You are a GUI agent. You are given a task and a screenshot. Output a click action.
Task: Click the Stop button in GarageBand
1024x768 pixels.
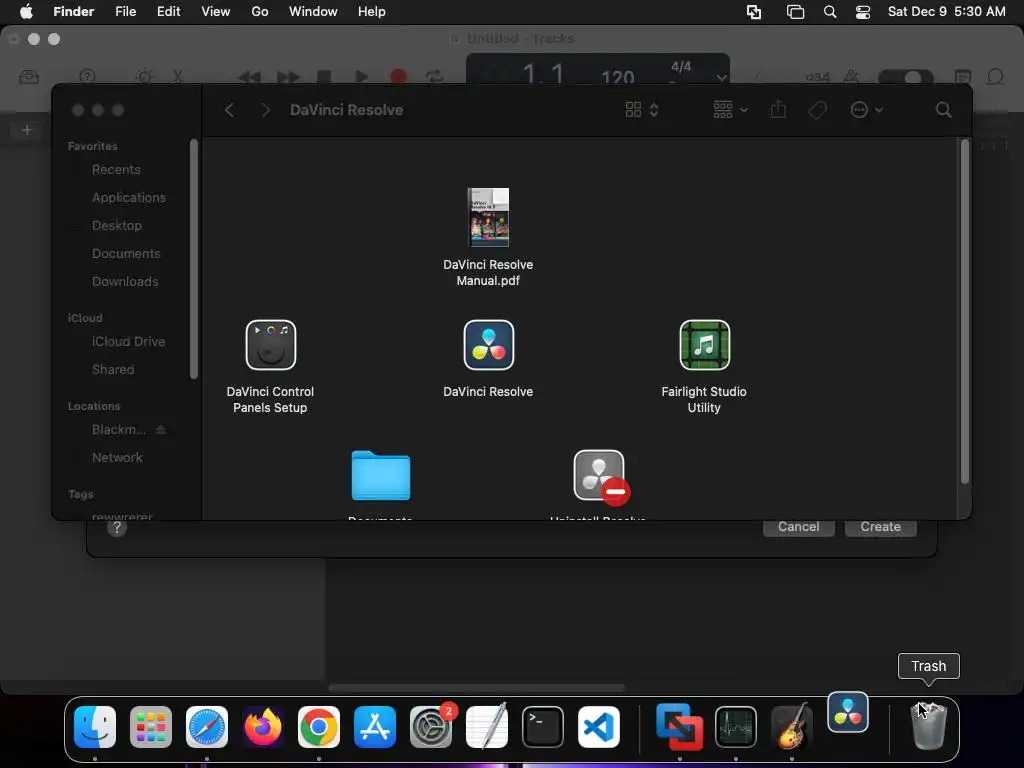(324, 77)
